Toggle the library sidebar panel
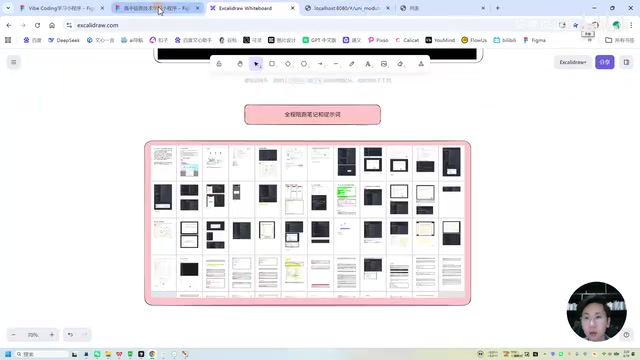 626,62
